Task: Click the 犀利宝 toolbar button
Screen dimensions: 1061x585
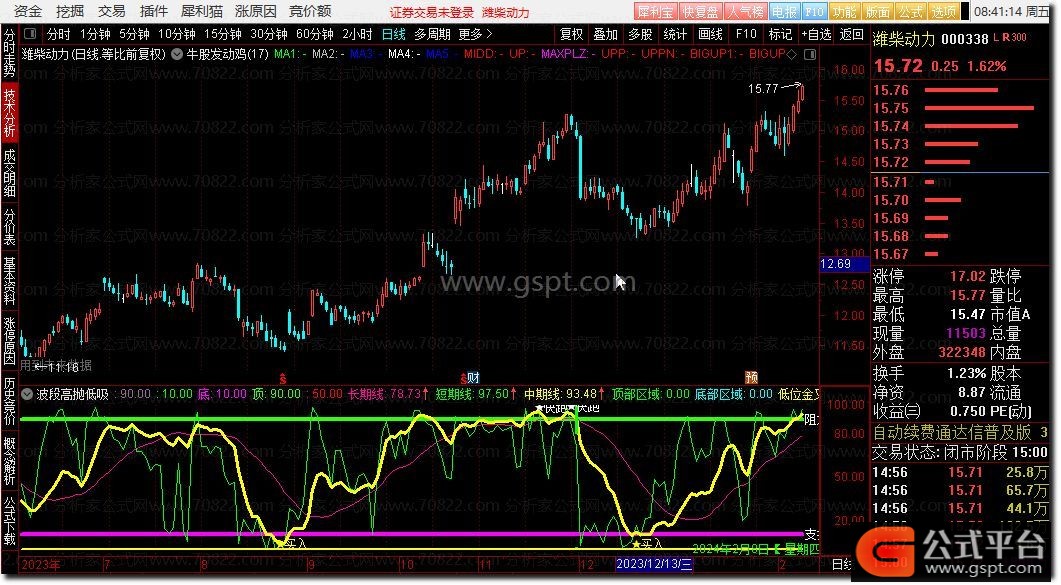Action: pyautogui.click(x=656, y=11)
